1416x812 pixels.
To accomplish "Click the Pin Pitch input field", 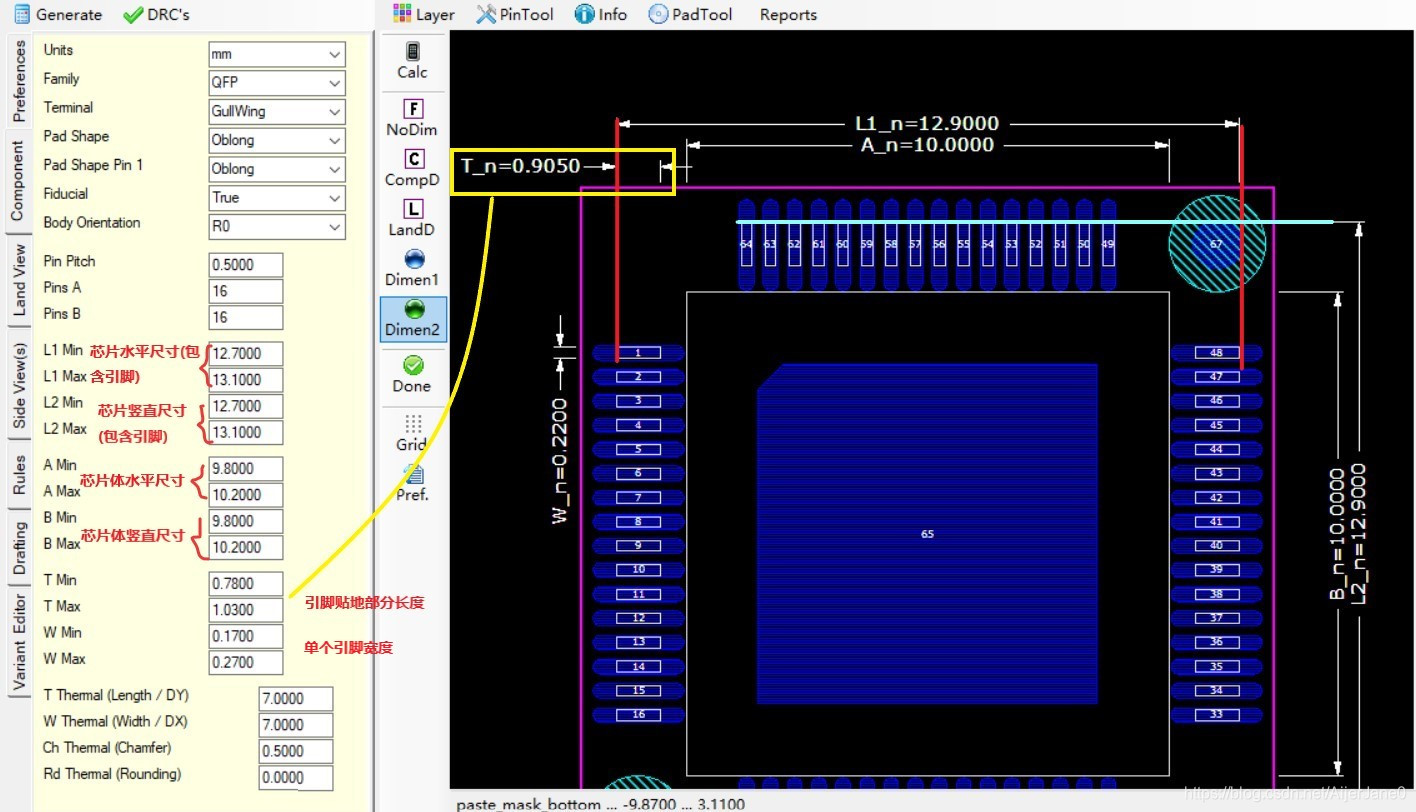I will pyautogui.click(x=246, y=265).
